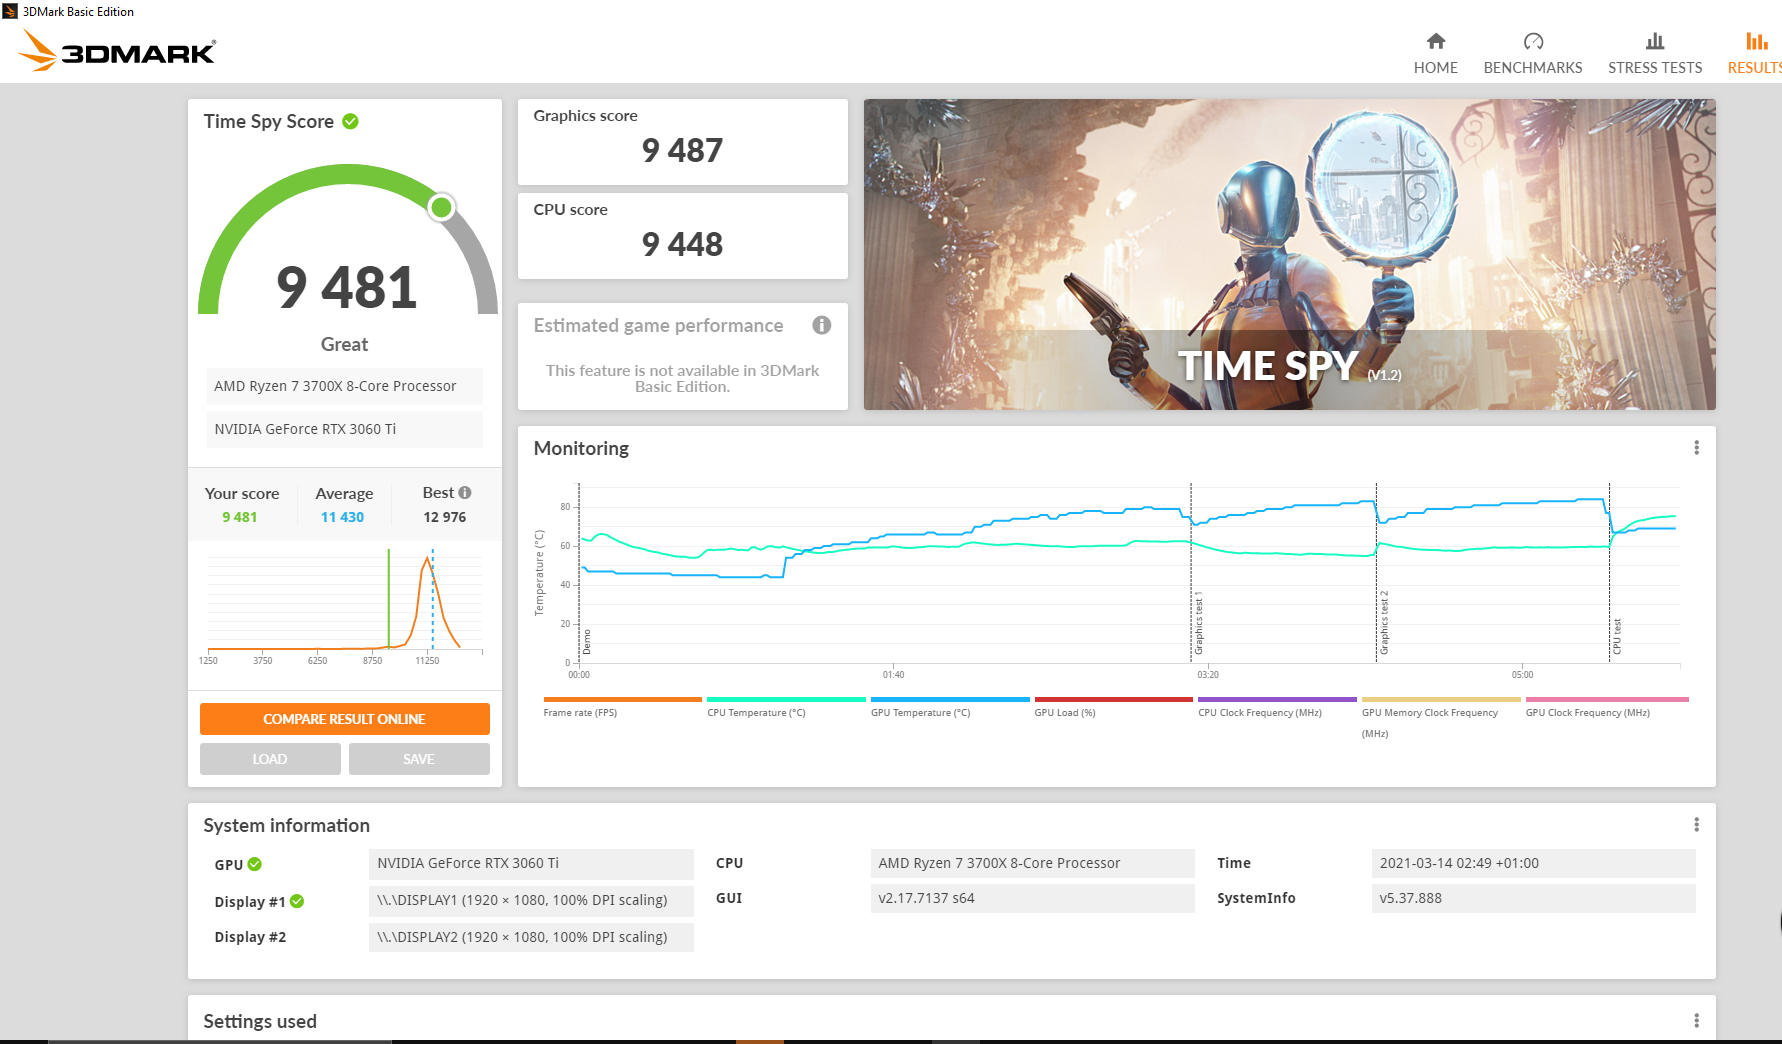The height and width of the screenshot is (1044, 1782).
Task: Click the Results bar chart icon
Action: [1757, 41]
